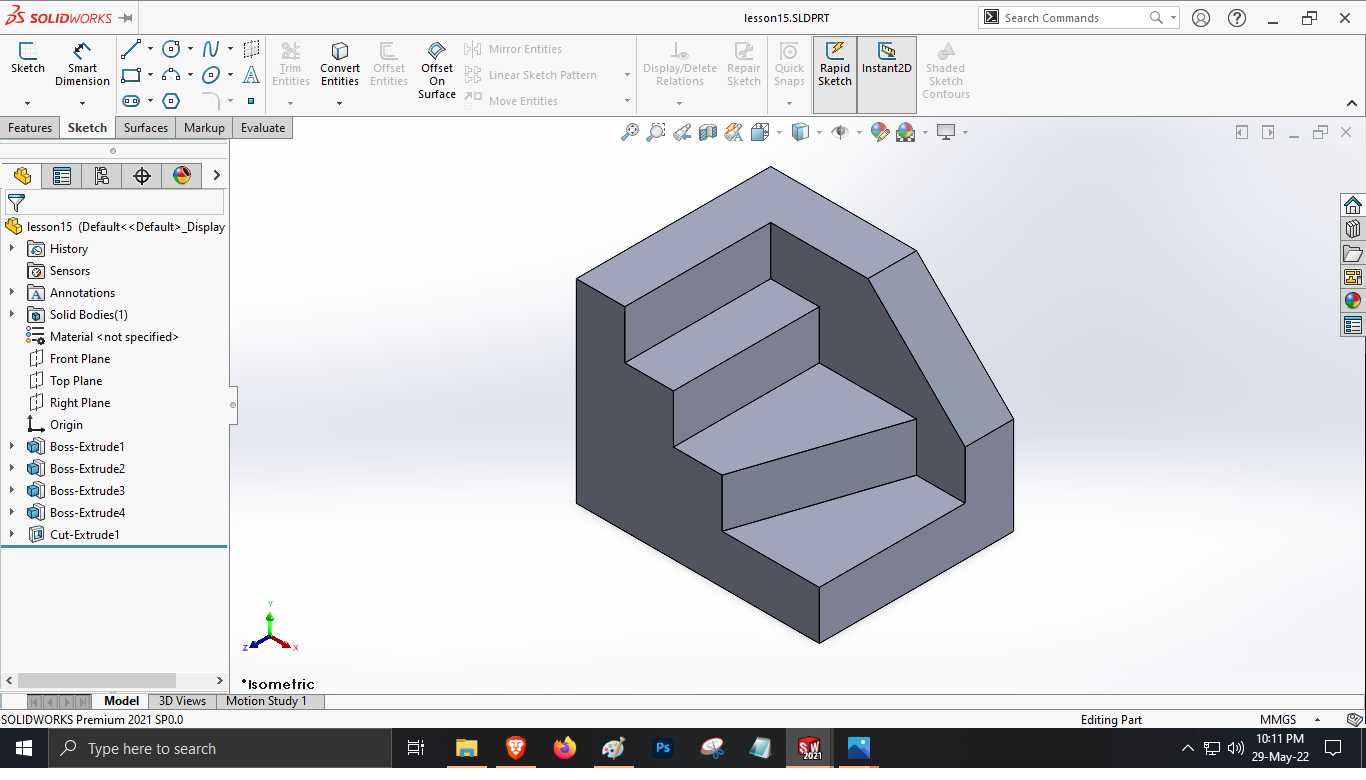Choose the Ellipse sketch tool
Screen dimensions: 1366x780
(211, 75)
